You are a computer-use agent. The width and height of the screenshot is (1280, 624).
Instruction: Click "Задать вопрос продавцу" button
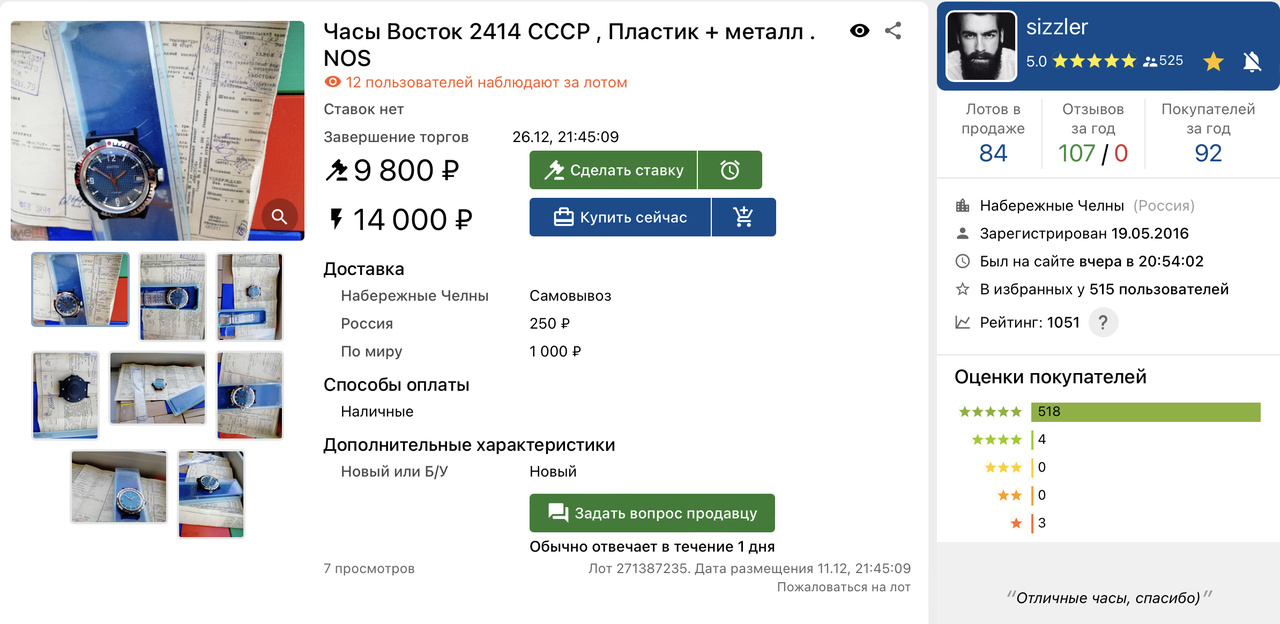[652, 513]
